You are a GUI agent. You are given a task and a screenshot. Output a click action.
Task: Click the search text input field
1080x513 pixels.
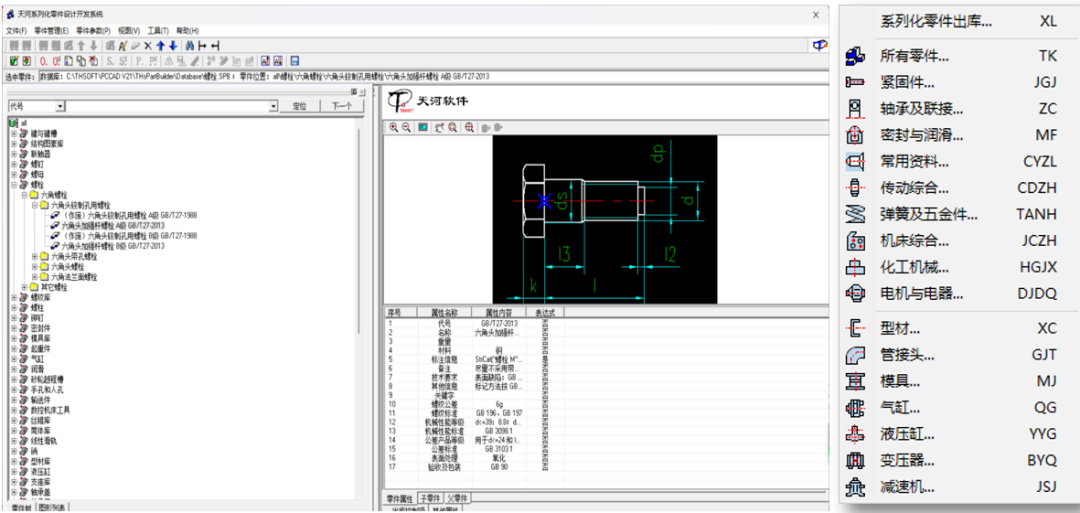tap(167, 106)
